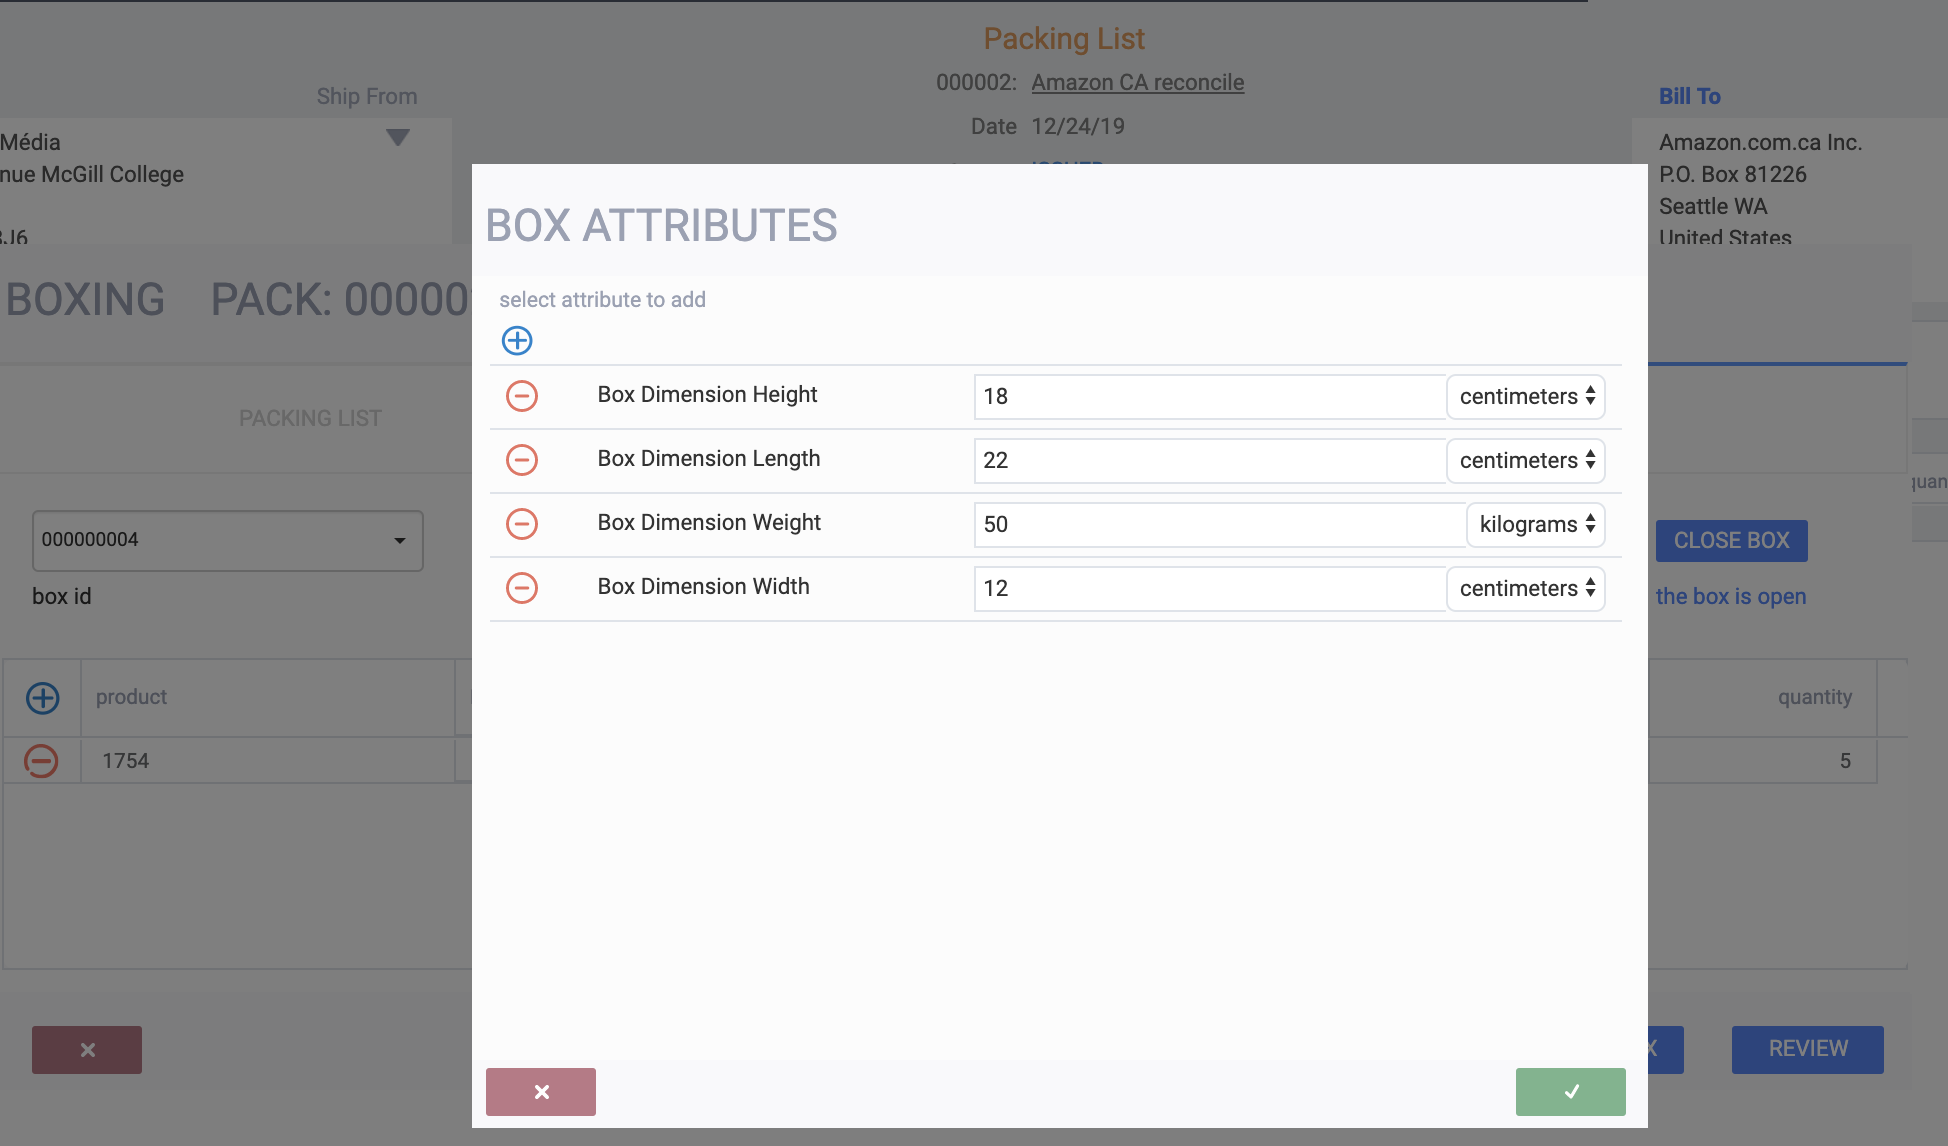Open Height unit centimeters dropdown

point(1526,397)
